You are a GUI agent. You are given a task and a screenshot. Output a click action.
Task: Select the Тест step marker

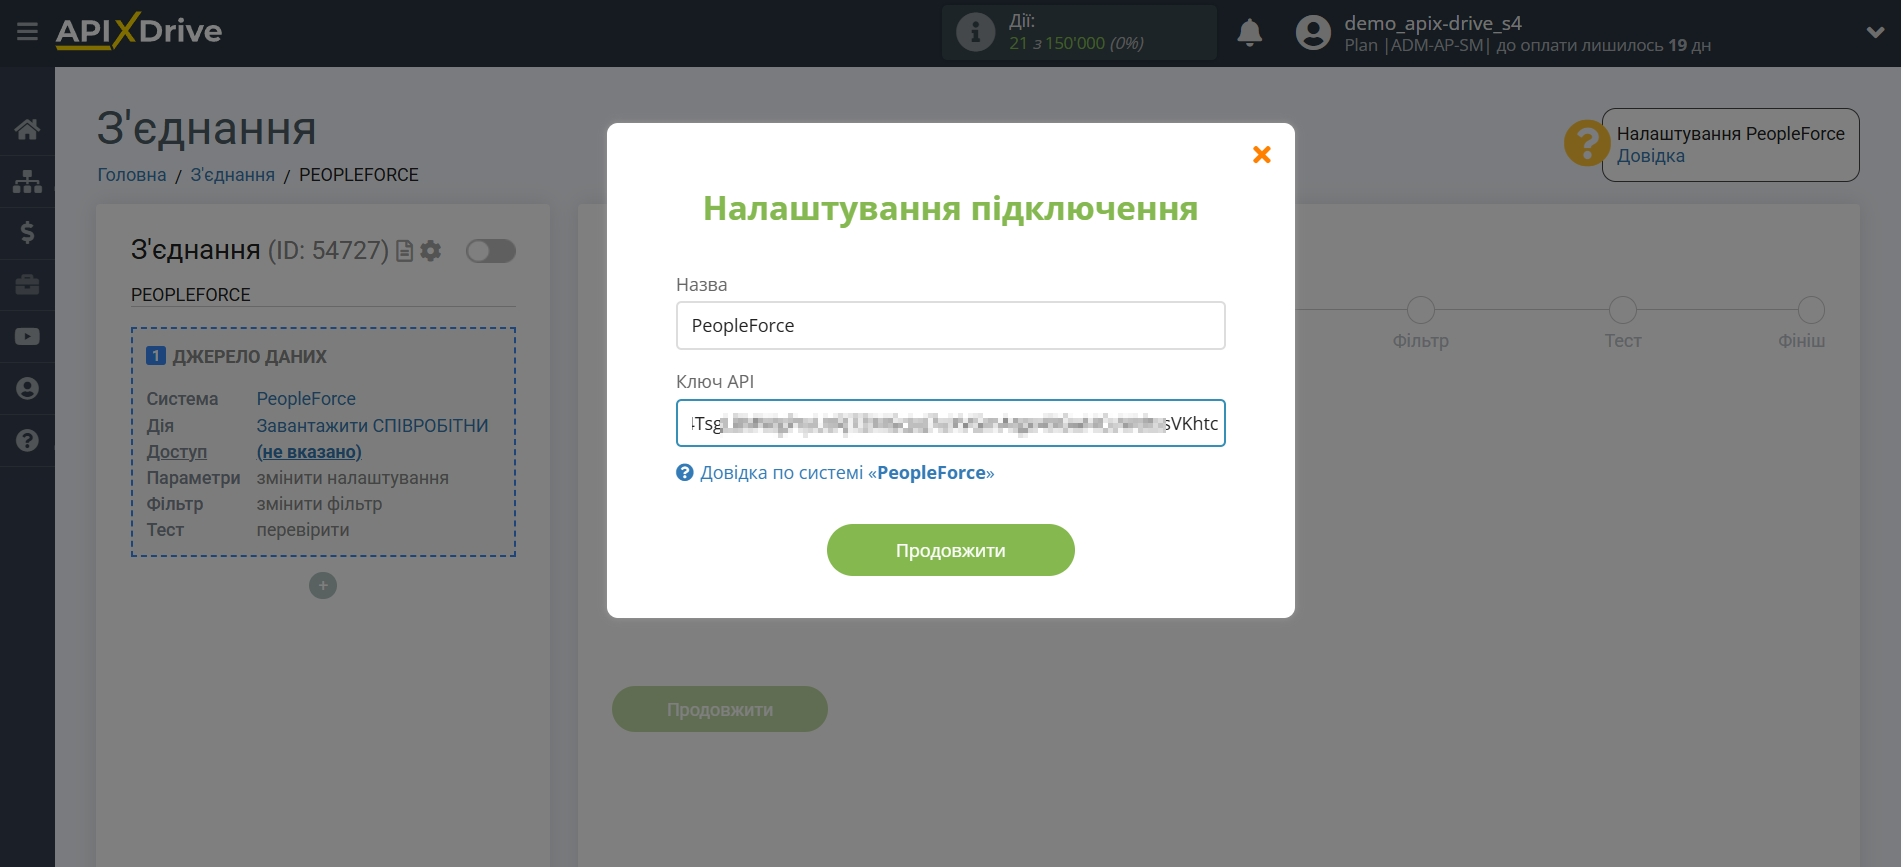pyautogui.click(x=1623, y=310)
